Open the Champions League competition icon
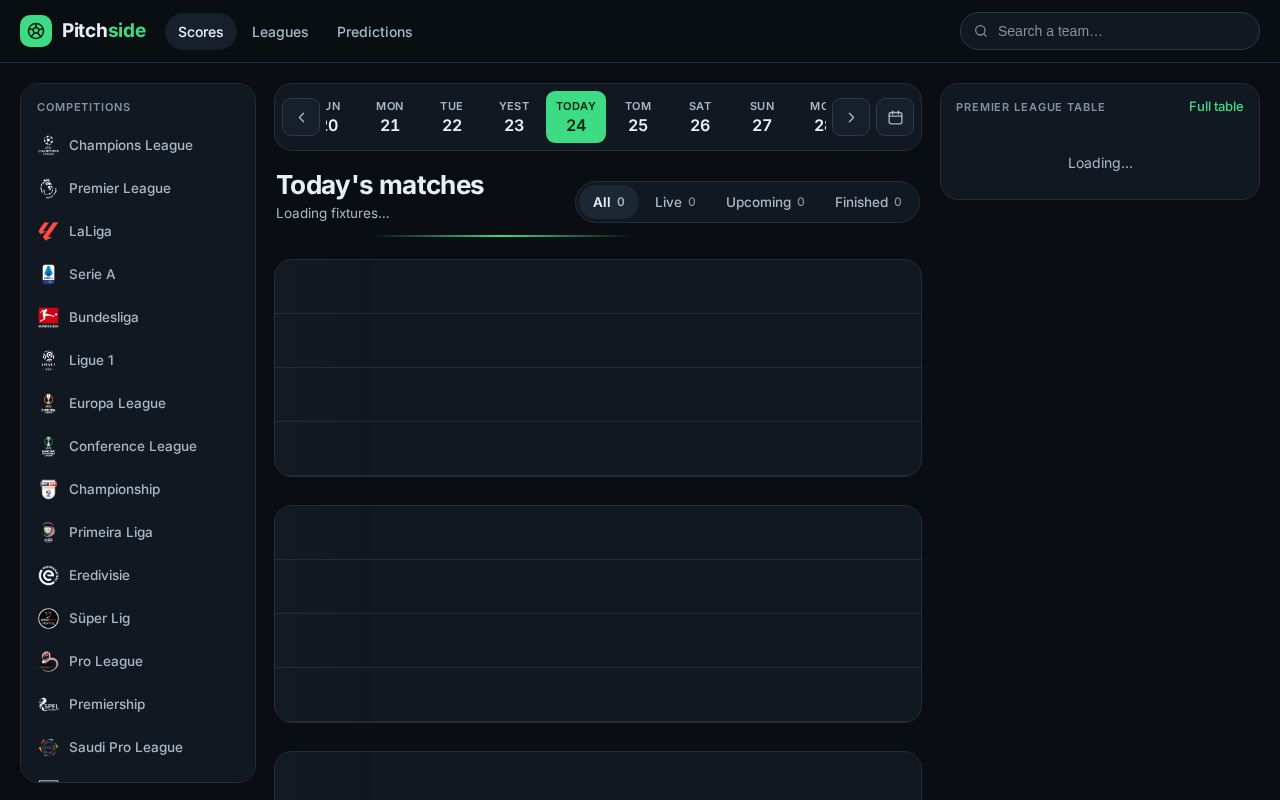Image resolution: width=1280 pixels, height=800 pixels. 48,145
